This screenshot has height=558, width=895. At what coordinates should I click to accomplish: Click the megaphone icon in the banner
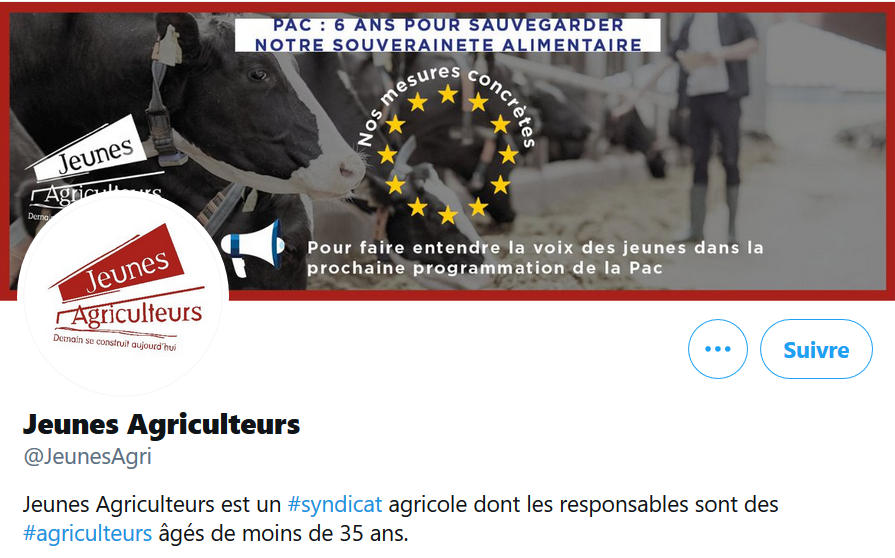tap(252, 247)
